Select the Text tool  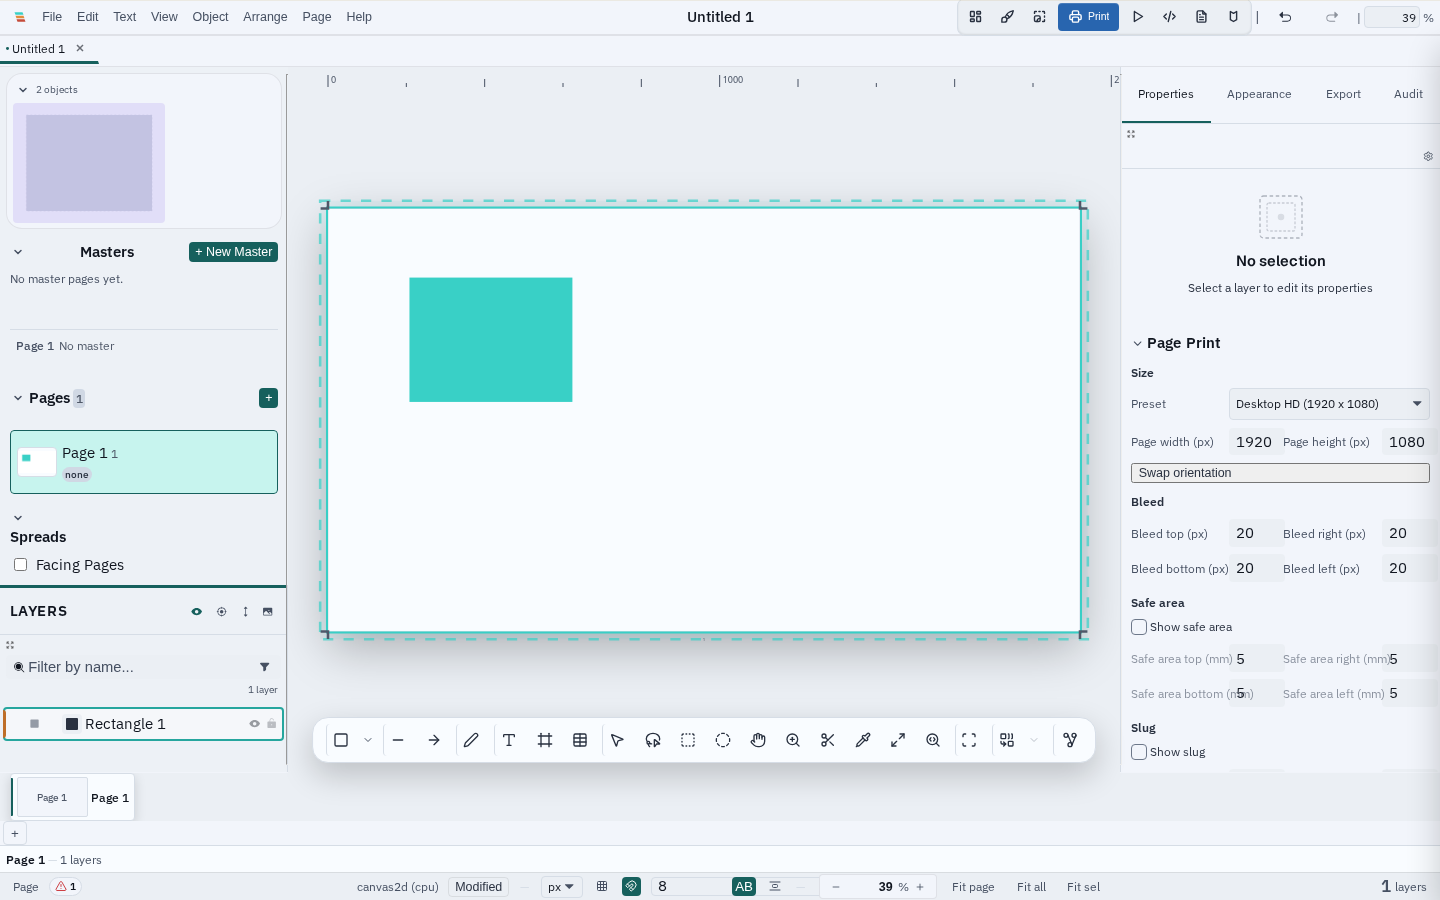[x=509, y=740]
